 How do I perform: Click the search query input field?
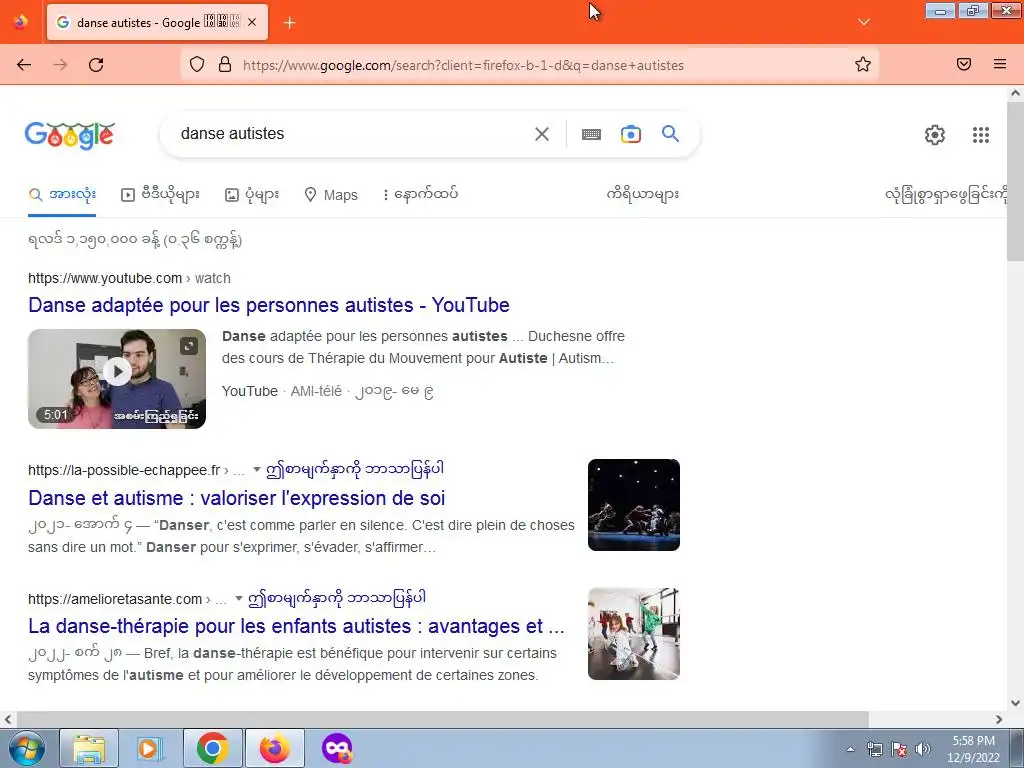[353, 134]
